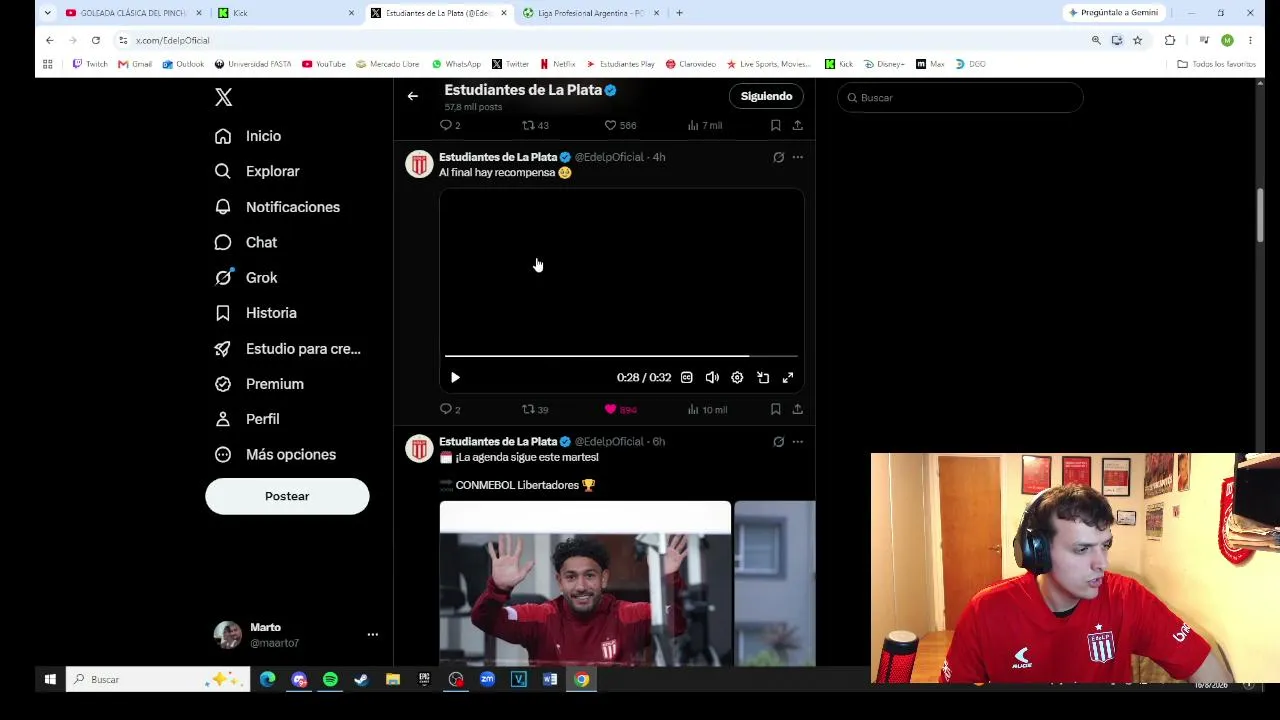Open Explorar in the sidebar
The width and height of the screenshot is (1280, 720).
coord(258,171)
